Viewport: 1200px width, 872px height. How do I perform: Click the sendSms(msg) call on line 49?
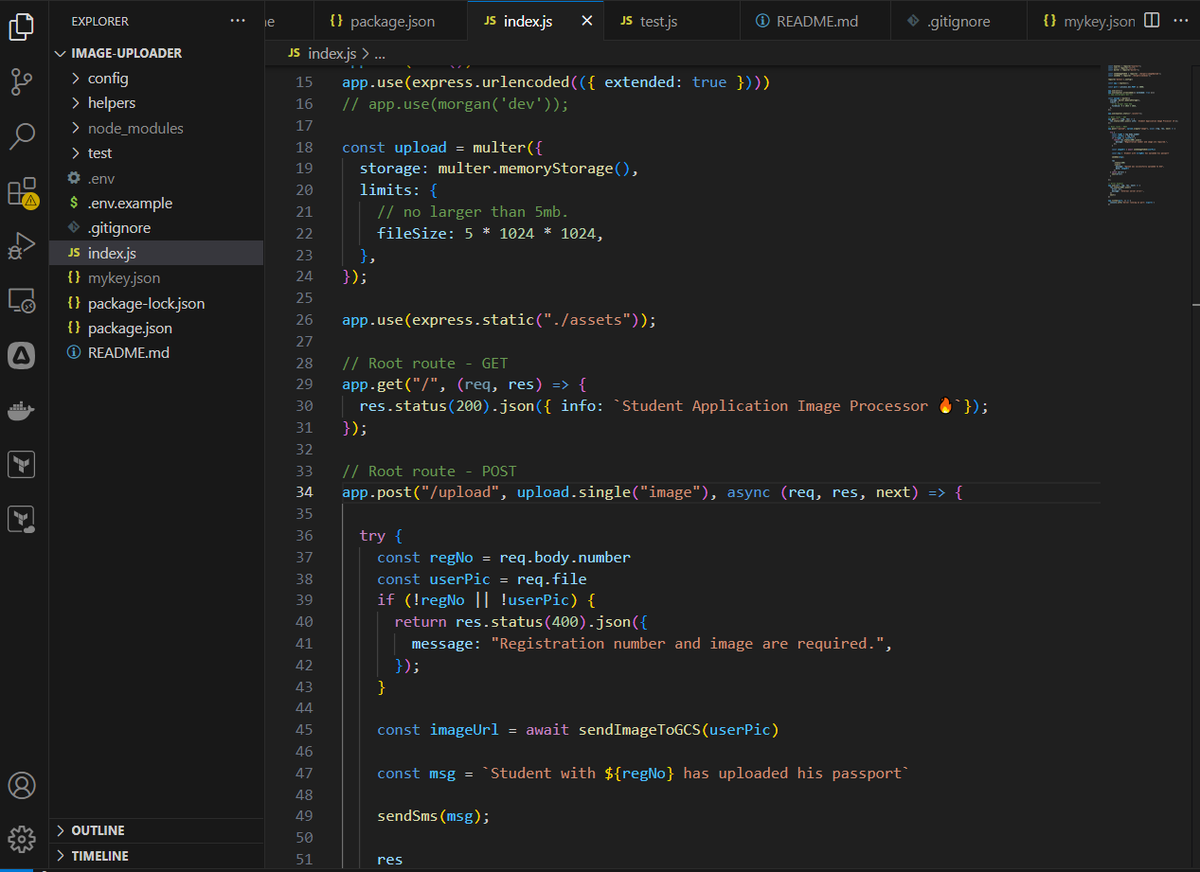click(434, 816)
